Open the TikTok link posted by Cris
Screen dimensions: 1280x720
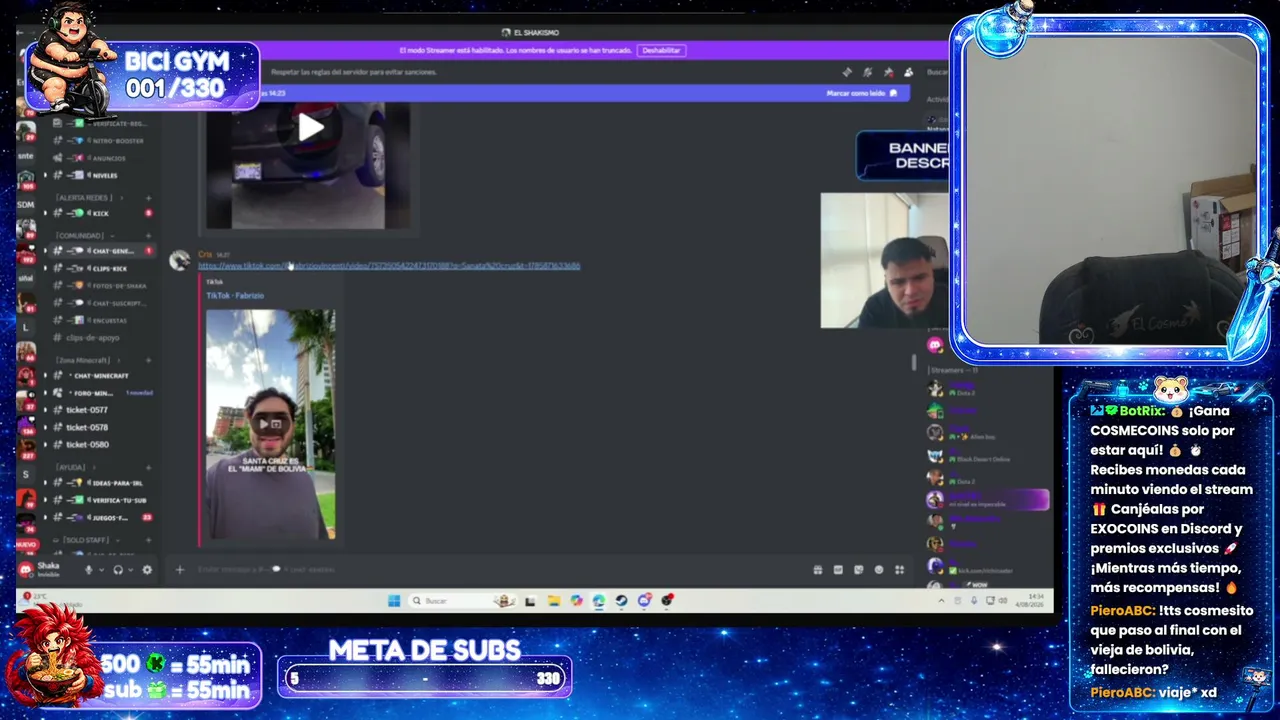point(389,266)
